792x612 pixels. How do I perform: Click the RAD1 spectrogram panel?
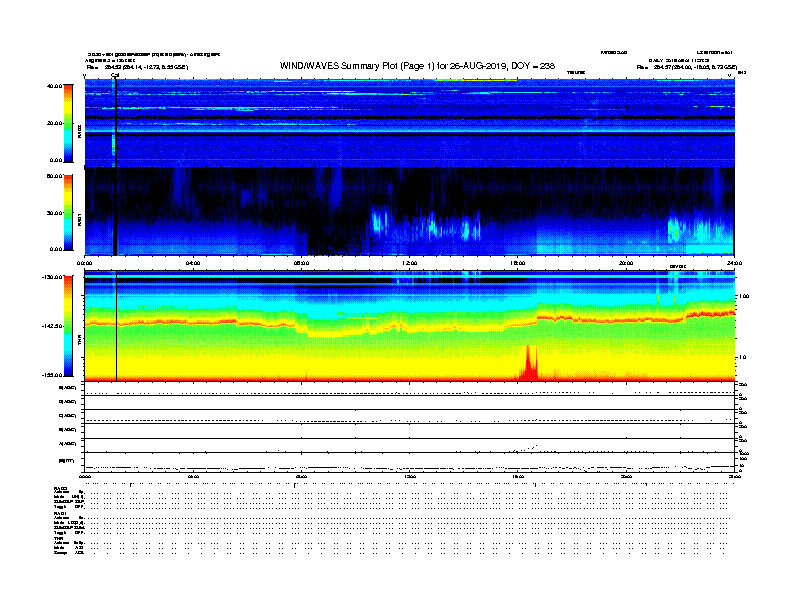(x=410, y=212)
